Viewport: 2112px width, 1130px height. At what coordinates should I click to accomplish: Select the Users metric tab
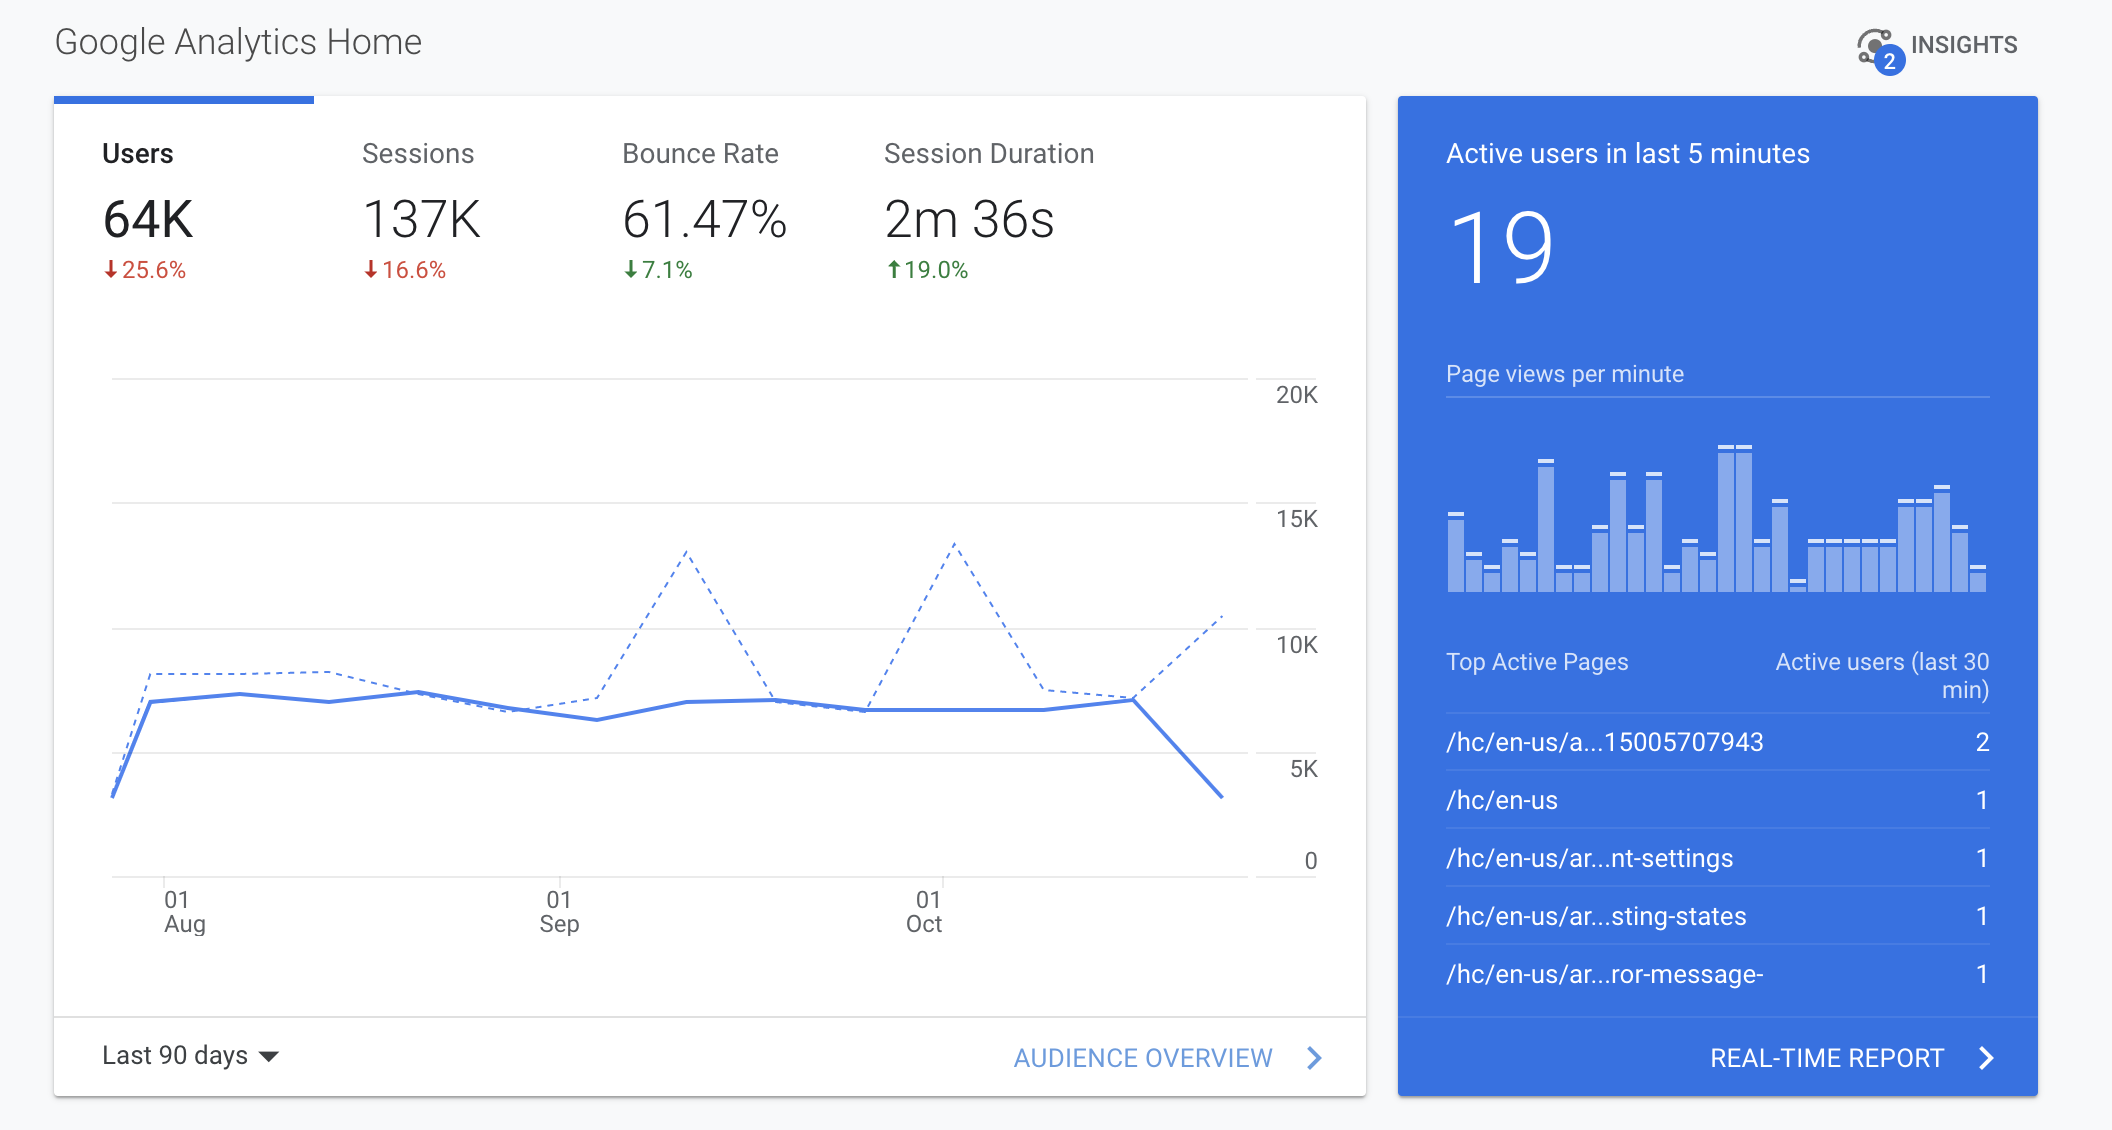click(137, 153)
